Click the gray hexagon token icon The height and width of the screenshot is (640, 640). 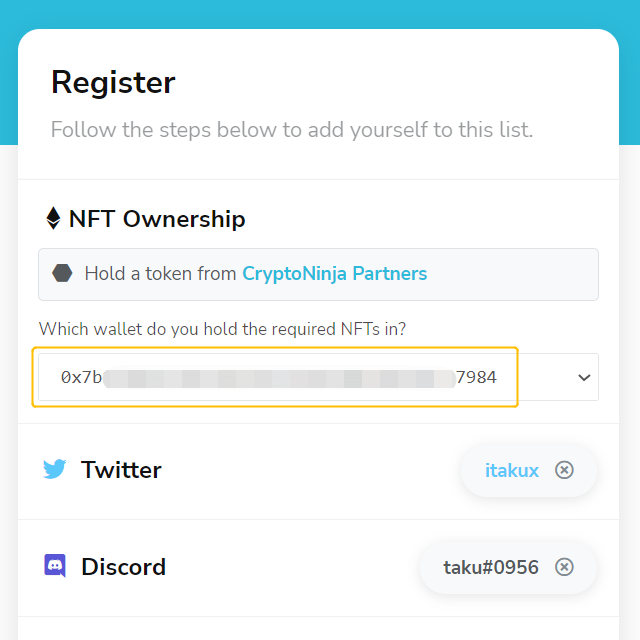(x=62, y=273)
